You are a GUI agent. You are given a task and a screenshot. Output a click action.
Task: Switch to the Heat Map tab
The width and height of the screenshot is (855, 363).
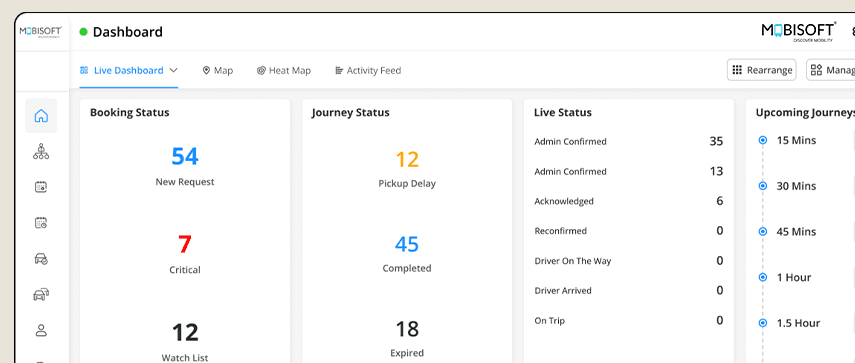point(284,70)
